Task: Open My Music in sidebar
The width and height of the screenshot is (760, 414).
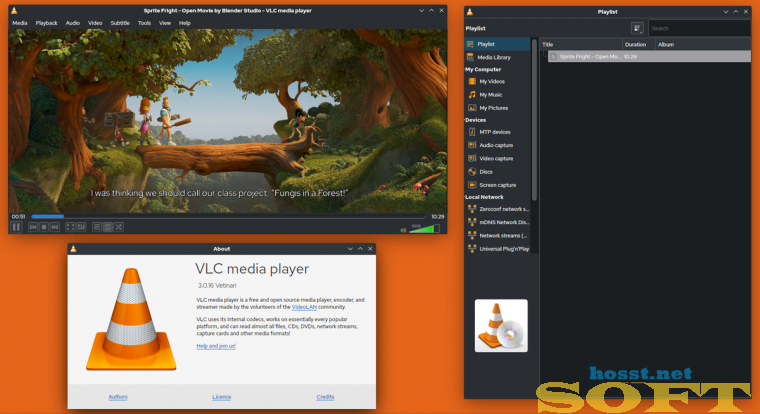Action: [497, 95]
